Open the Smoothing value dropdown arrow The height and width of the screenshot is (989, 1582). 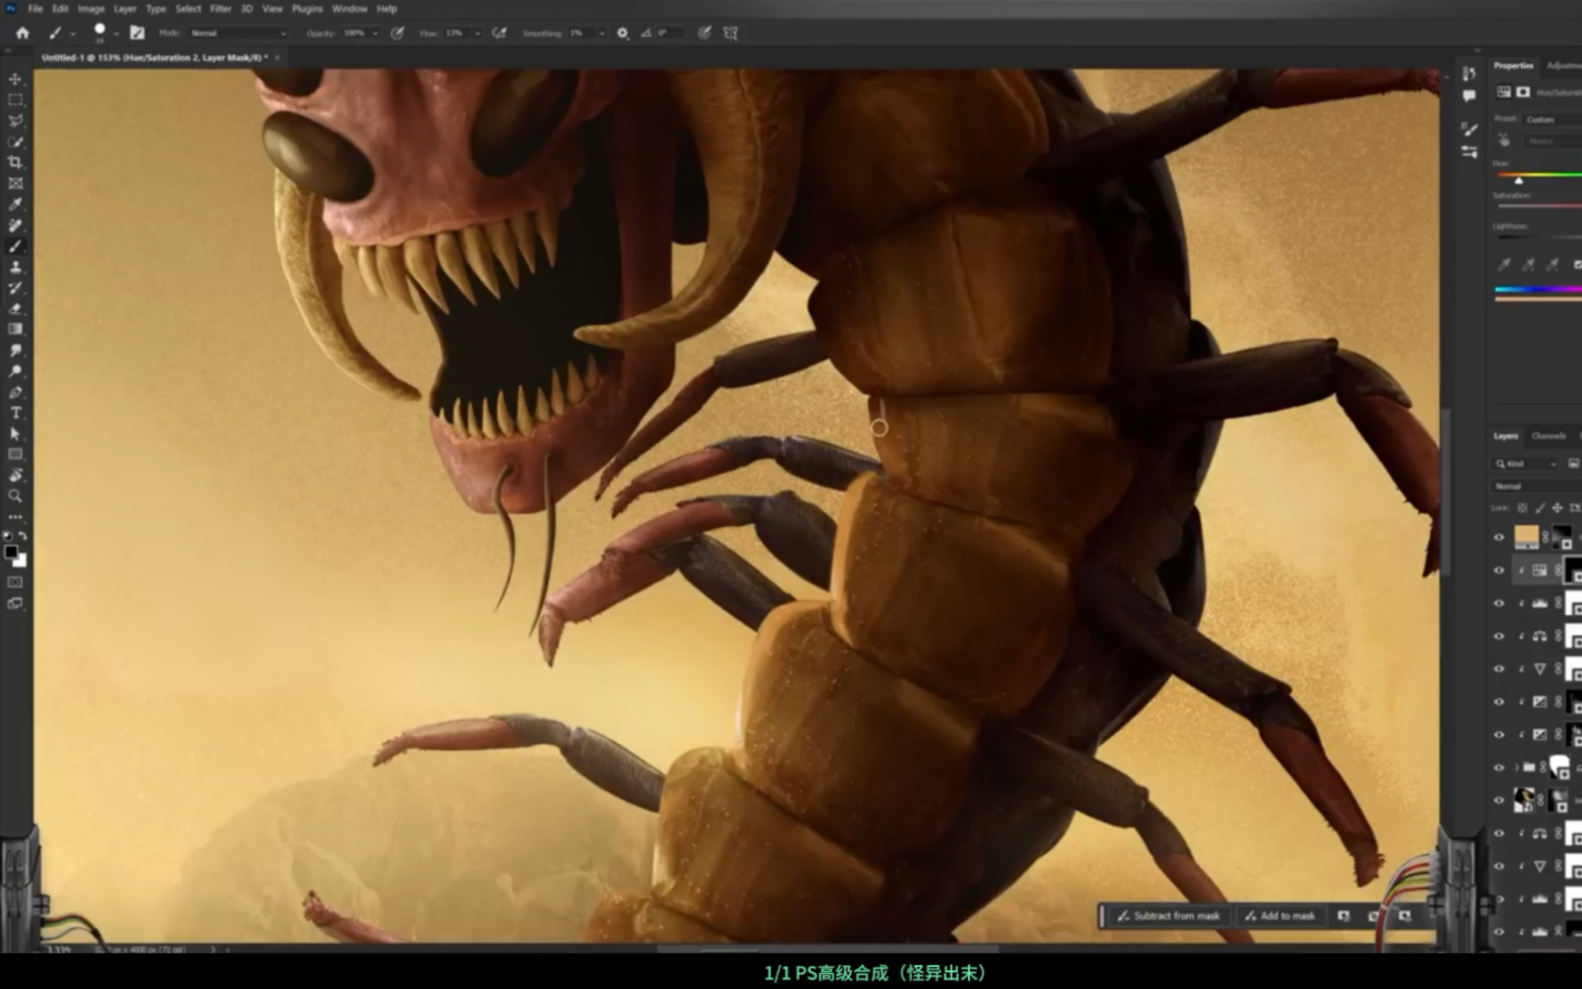click(x=601, y=33)
